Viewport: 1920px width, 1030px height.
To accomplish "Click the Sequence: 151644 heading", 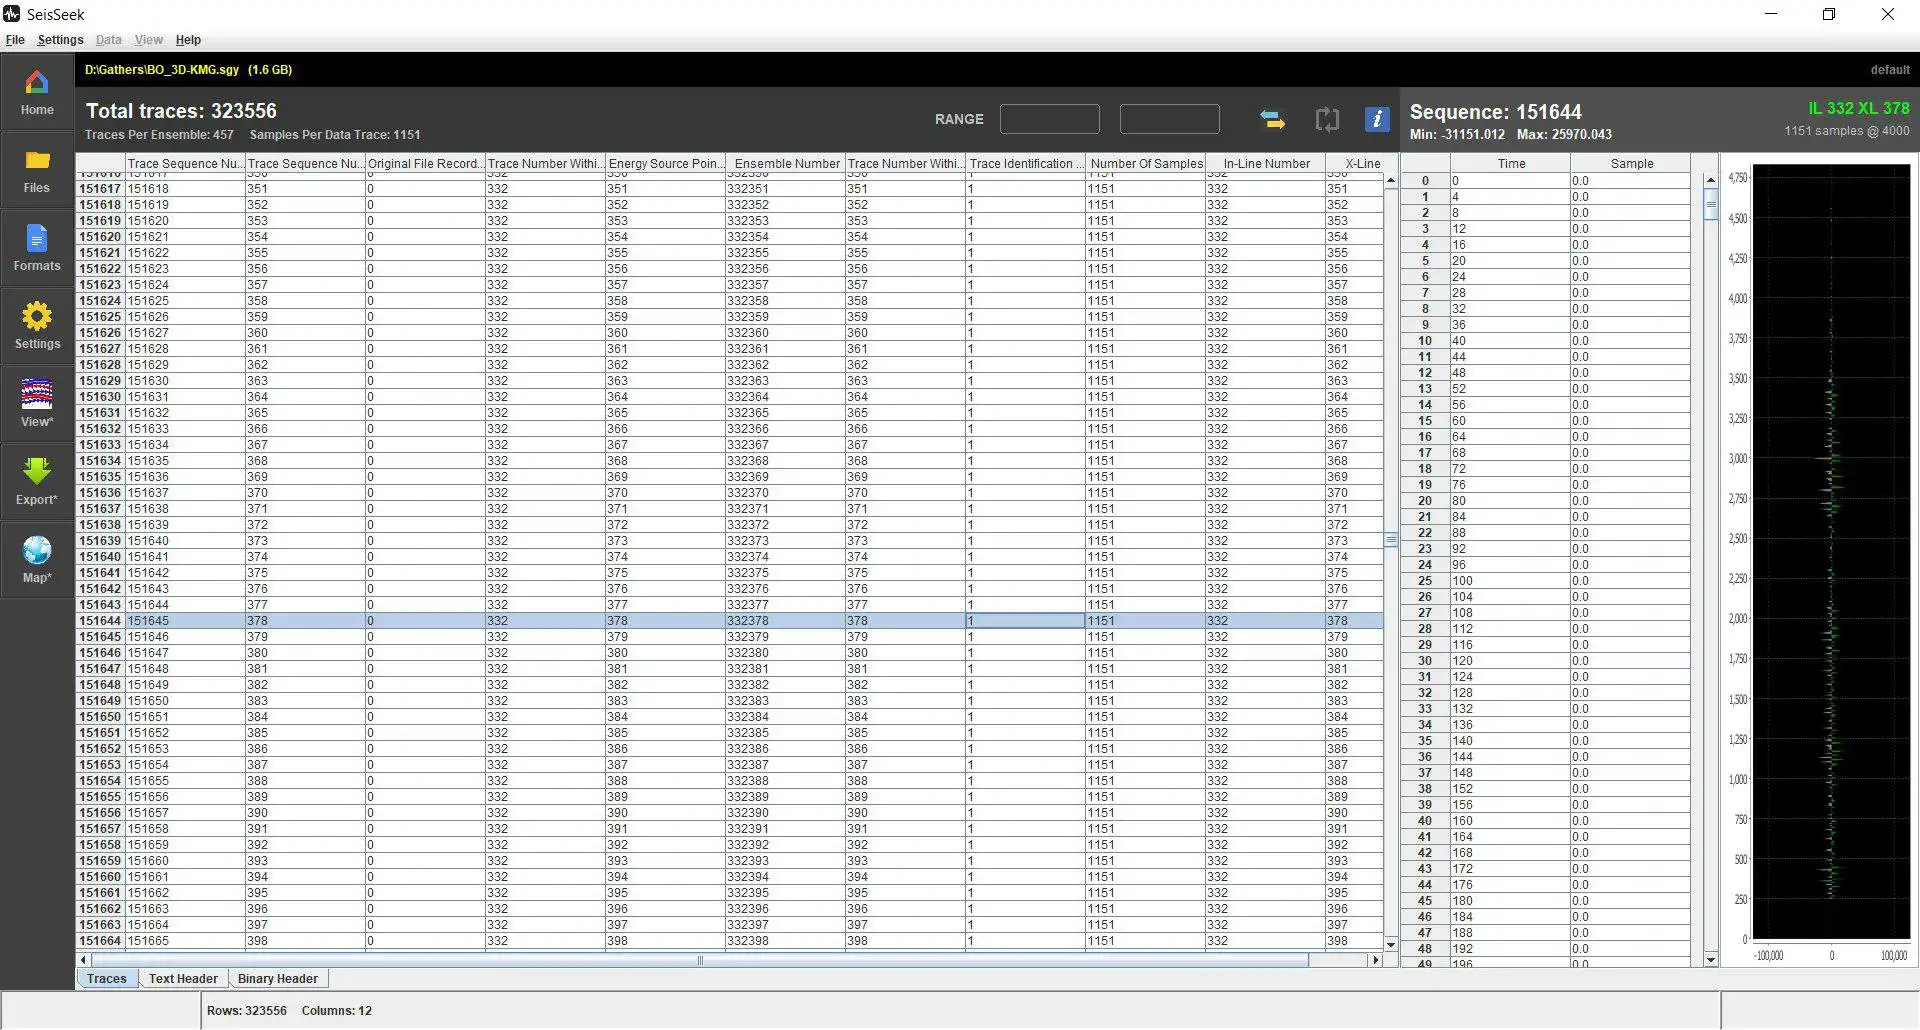I will pyautogui.click(x=1496, y=112).
